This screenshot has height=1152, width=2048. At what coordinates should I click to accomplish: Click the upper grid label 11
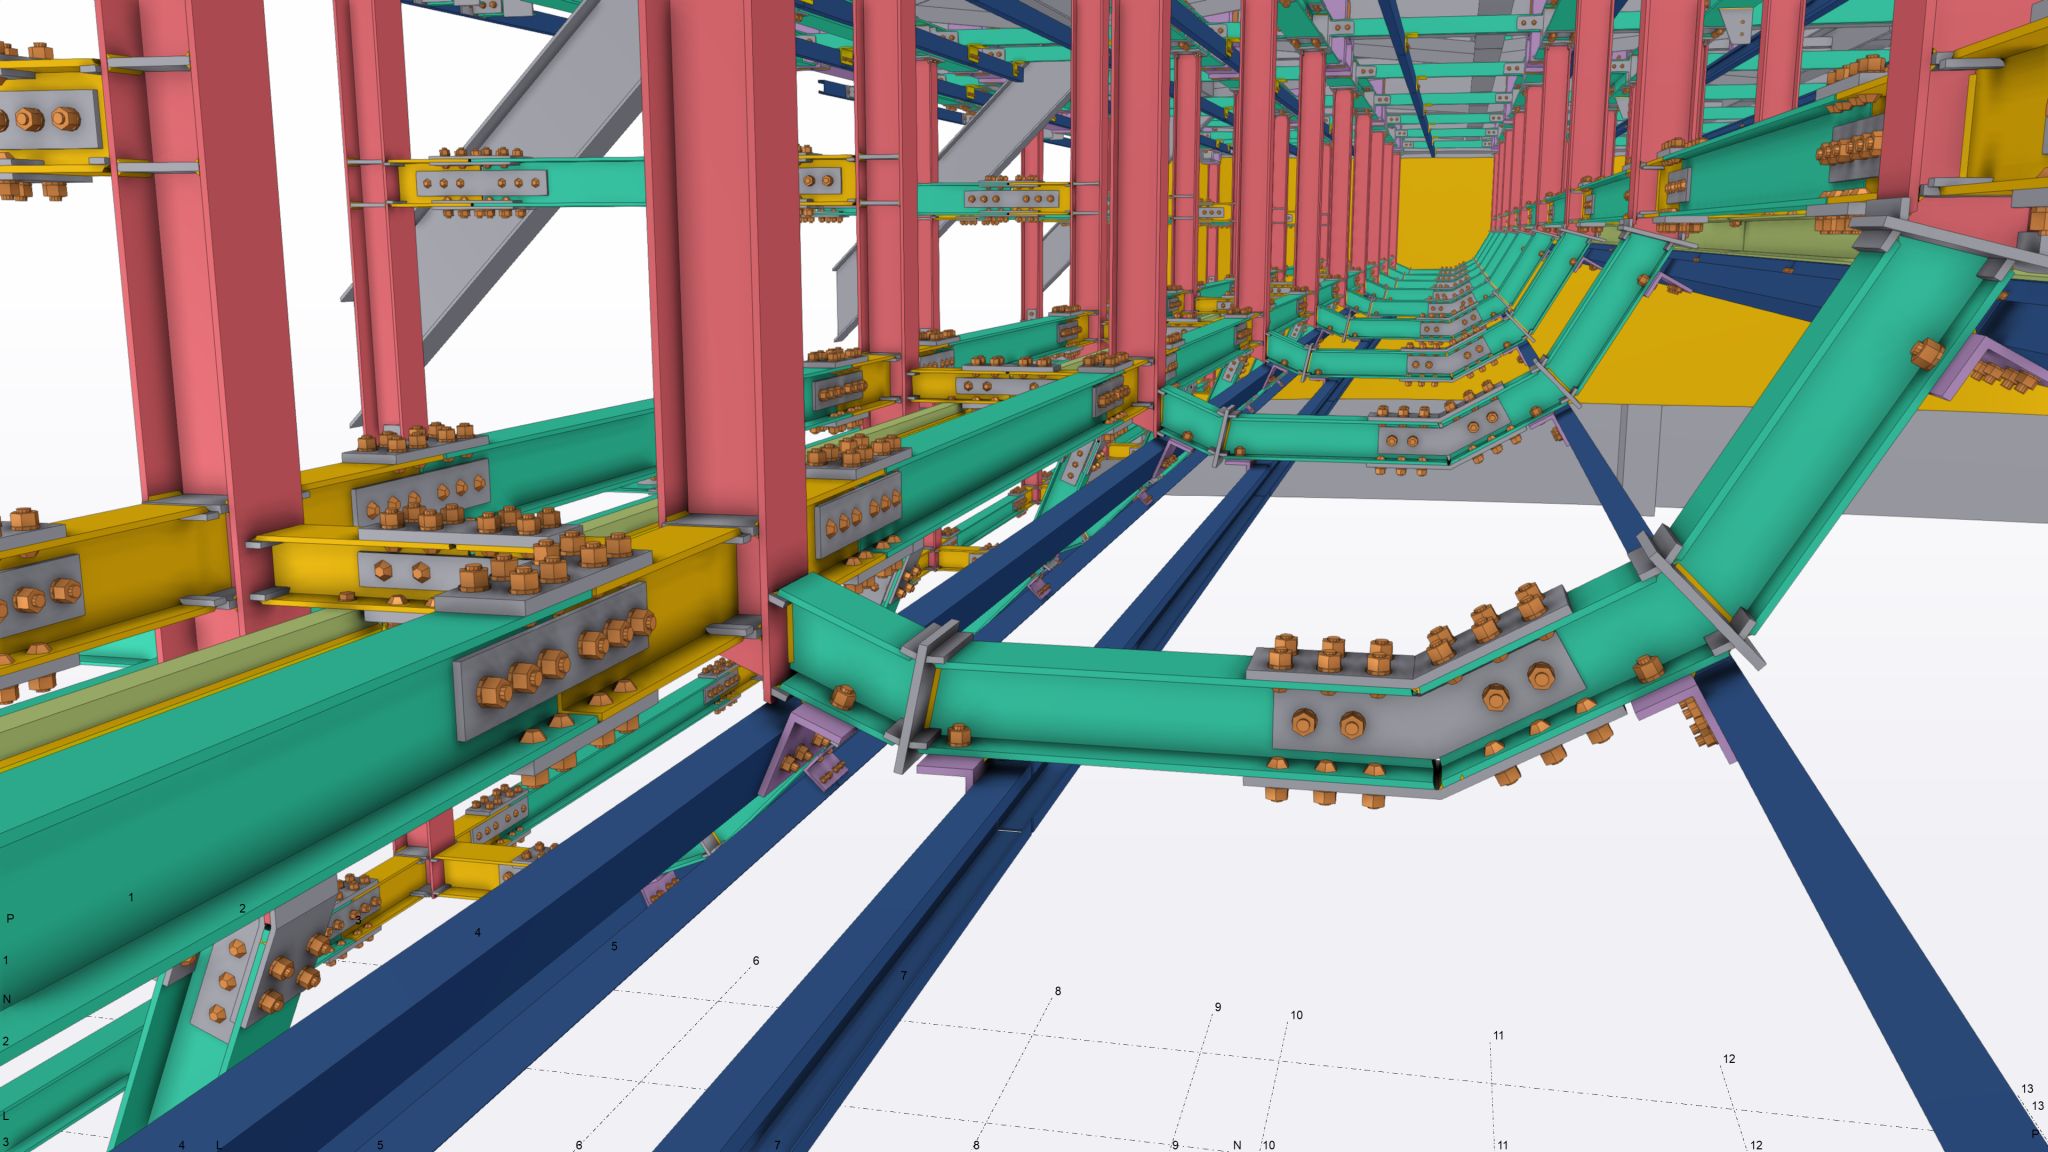click(1499, 1035)
